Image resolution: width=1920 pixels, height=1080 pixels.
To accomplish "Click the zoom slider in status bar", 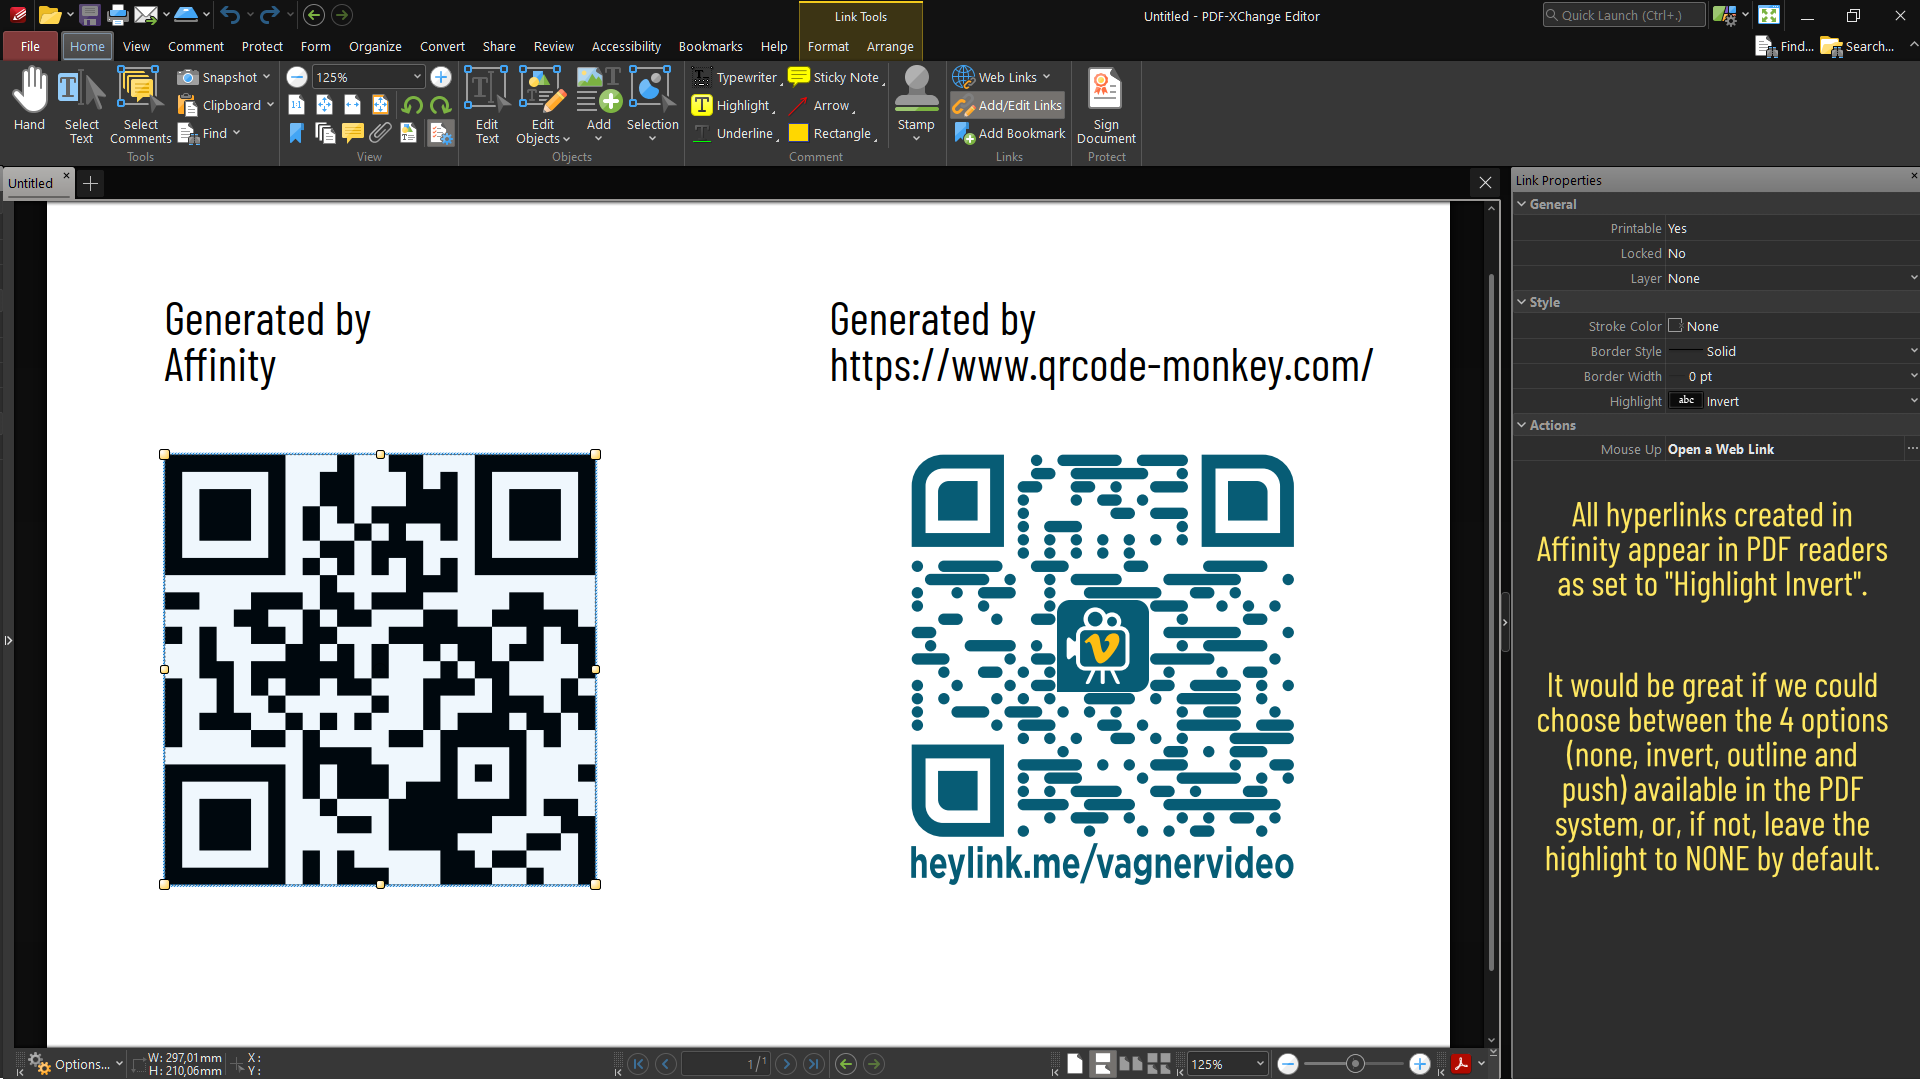I will click(x=1354, y=1064).
